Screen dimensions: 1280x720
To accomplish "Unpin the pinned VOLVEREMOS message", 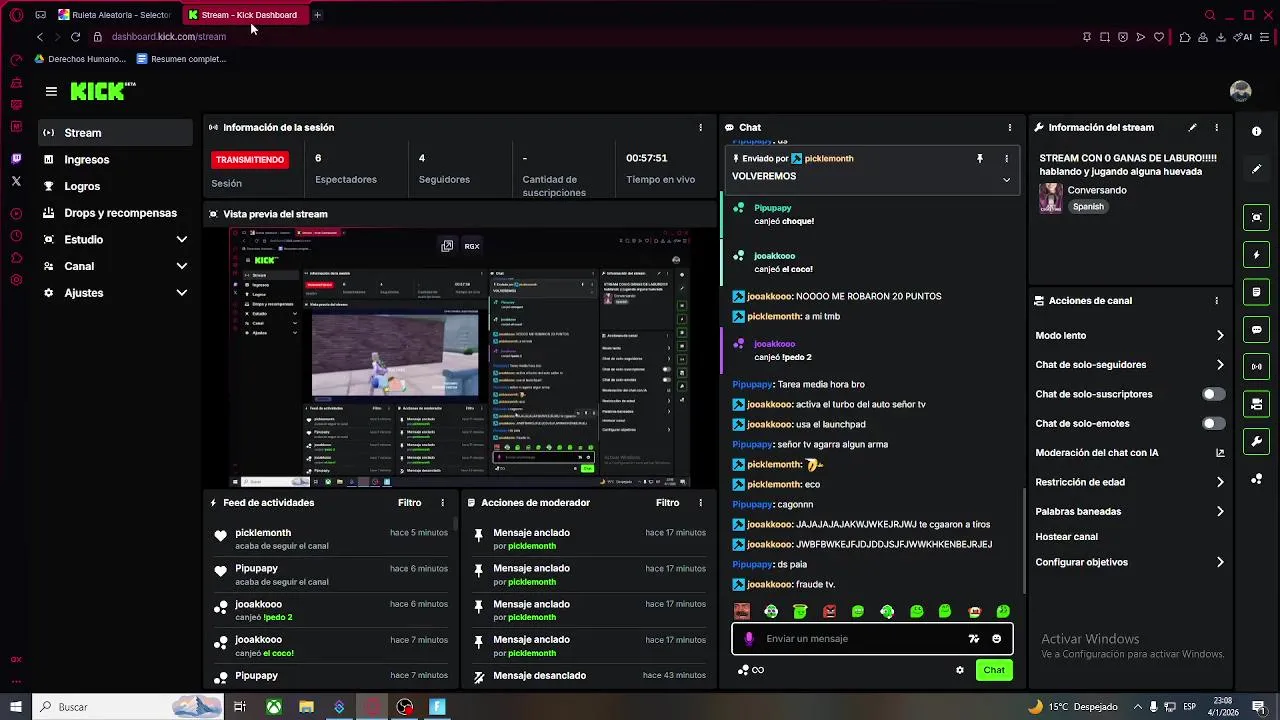I will tap(980, 158).
